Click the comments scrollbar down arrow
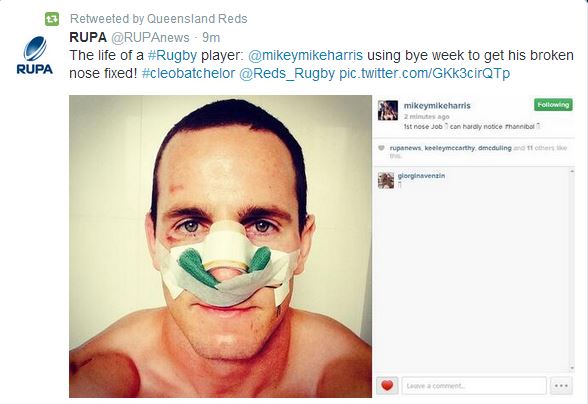Image resolution: width=588 pixels, height=404 pixels. point(572,368)
